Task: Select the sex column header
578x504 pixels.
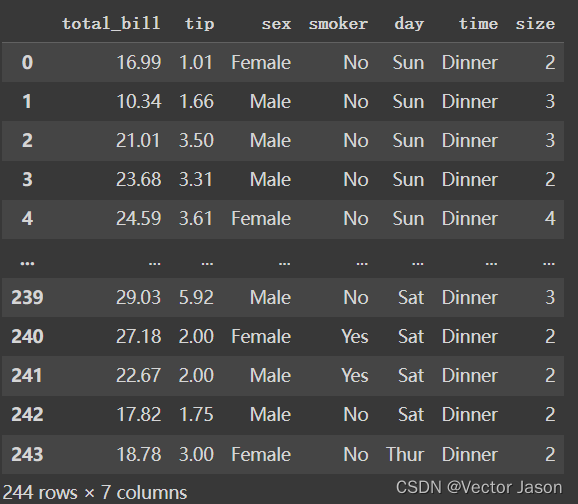Action: pos(276,24)
